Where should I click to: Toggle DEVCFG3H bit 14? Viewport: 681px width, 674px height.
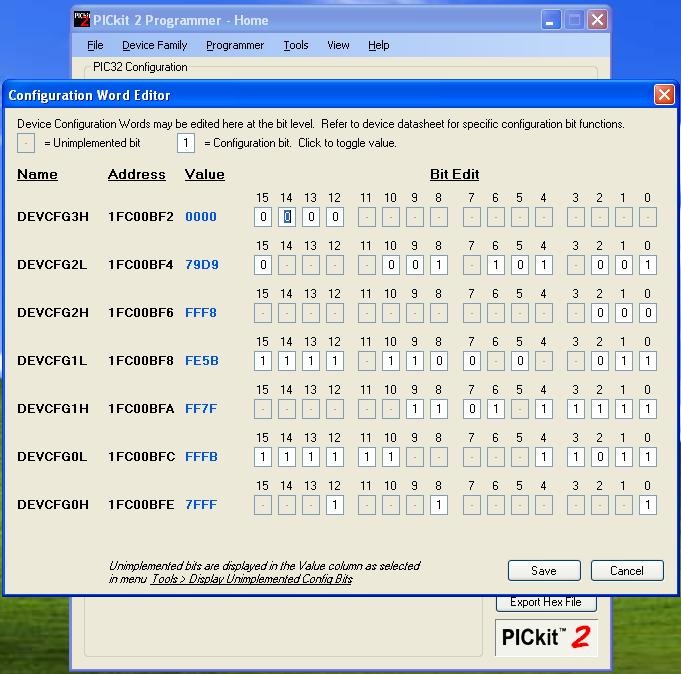(x=287, y=217)
